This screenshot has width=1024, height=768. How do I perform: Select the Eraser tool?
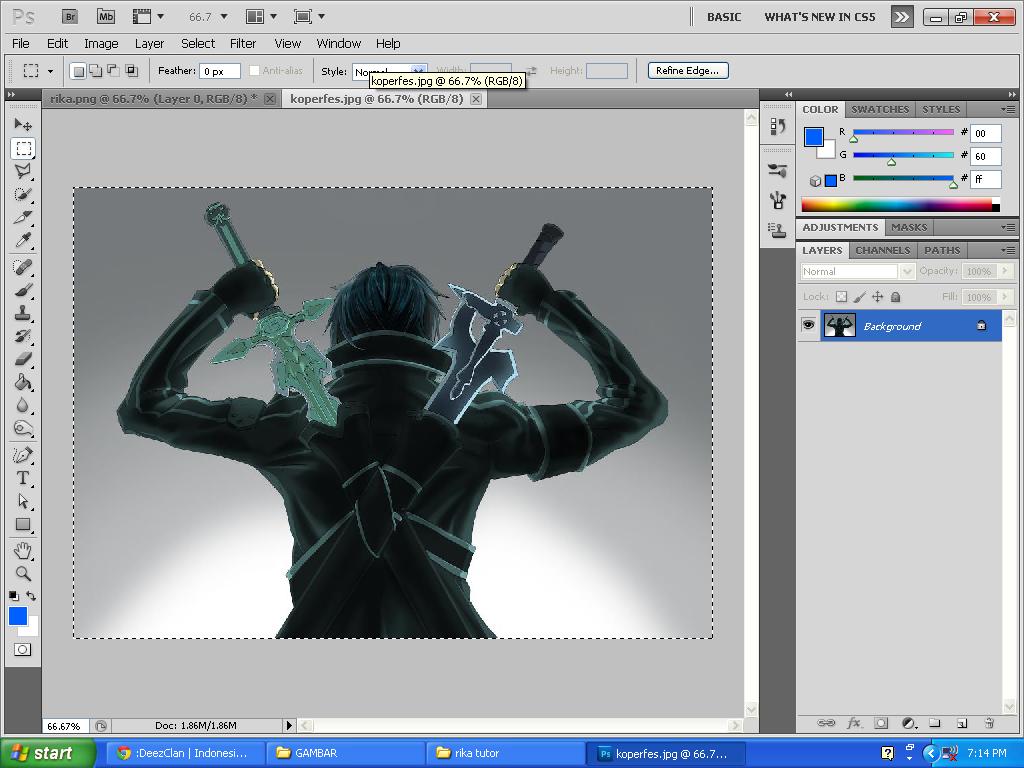[23, 359]
